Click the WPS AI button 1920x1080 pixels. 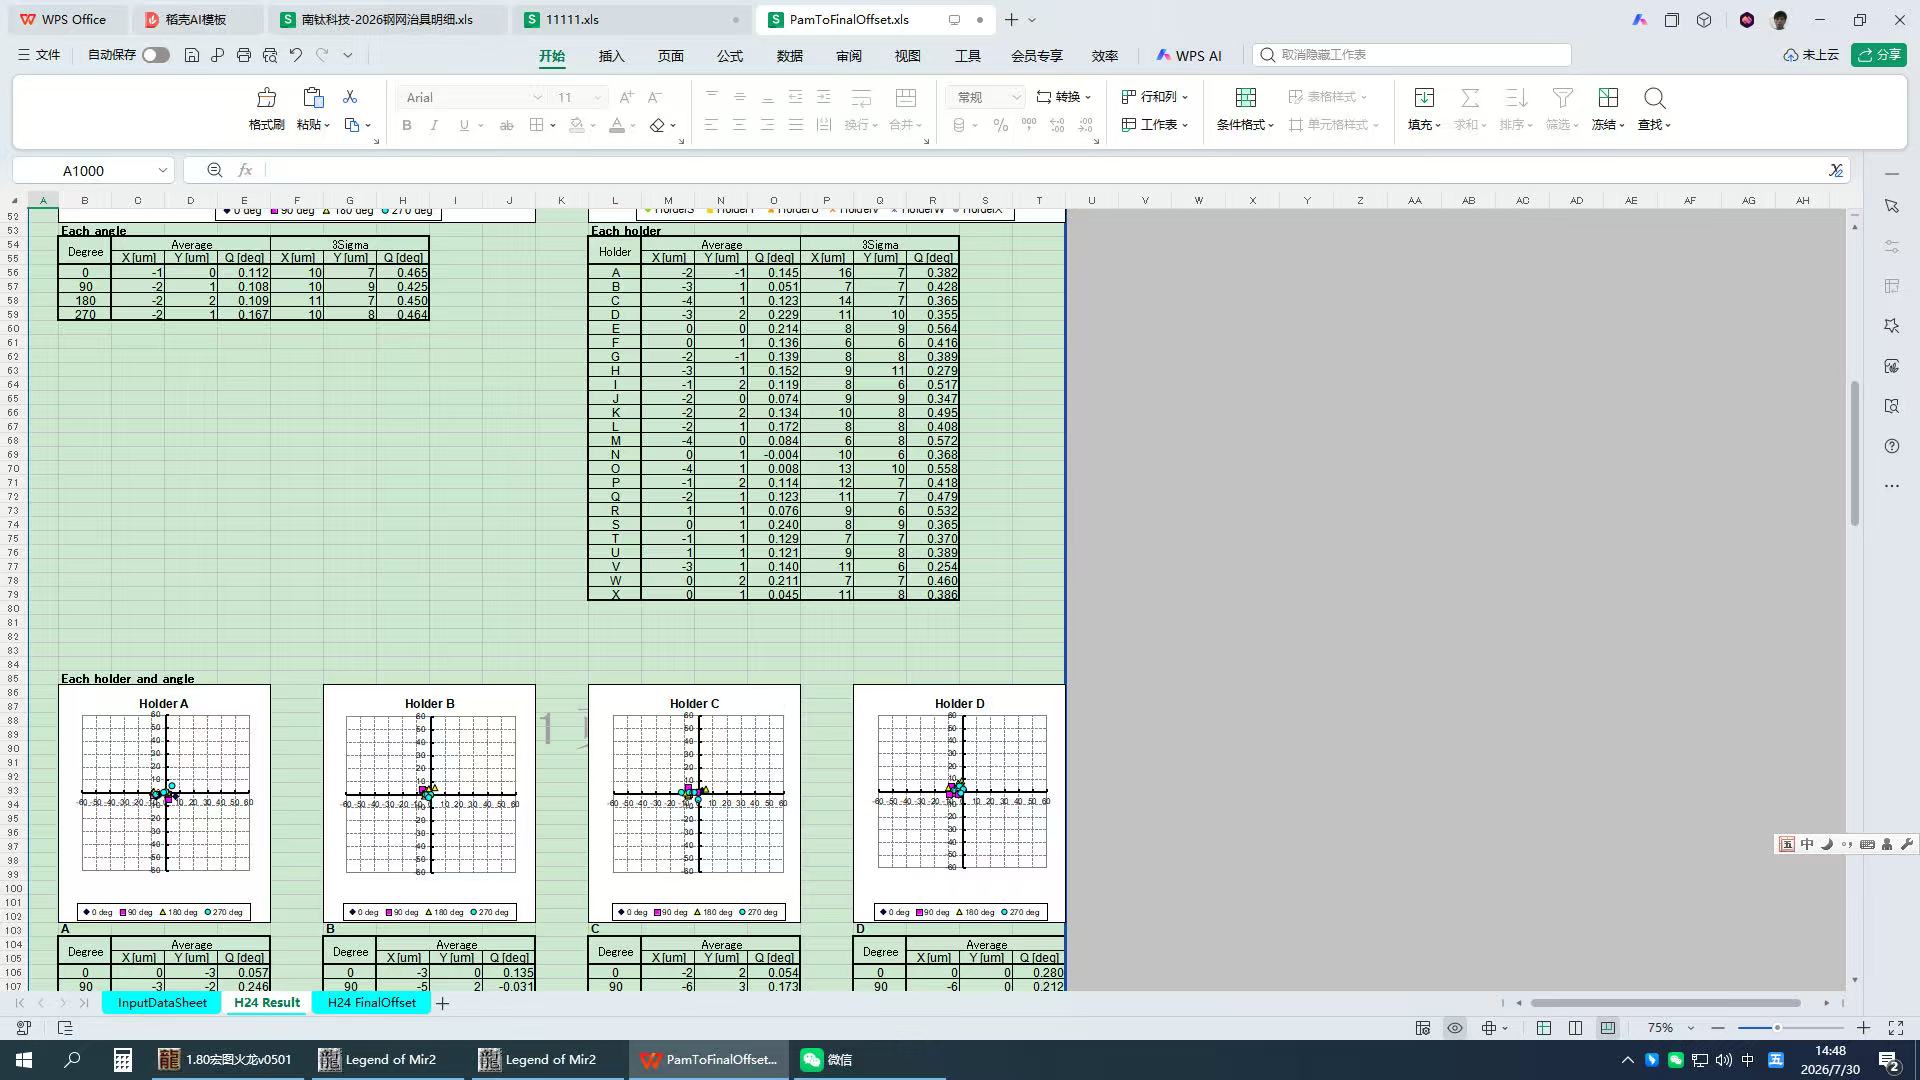coord(1188,56)
